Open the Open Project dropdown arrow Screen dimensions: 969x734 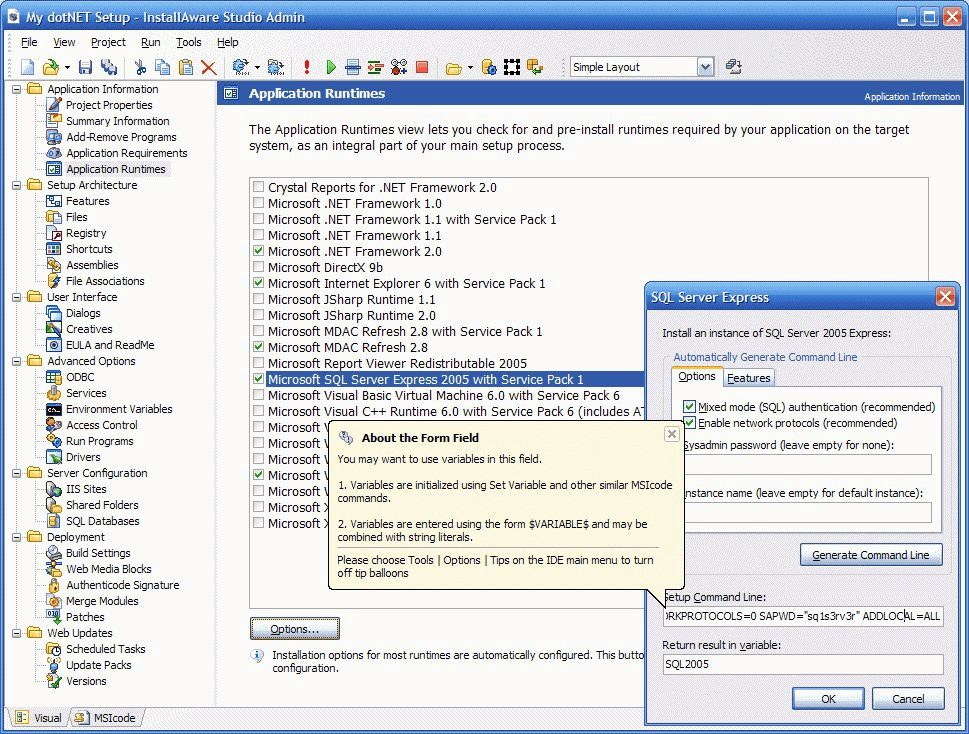pos(67,67)
